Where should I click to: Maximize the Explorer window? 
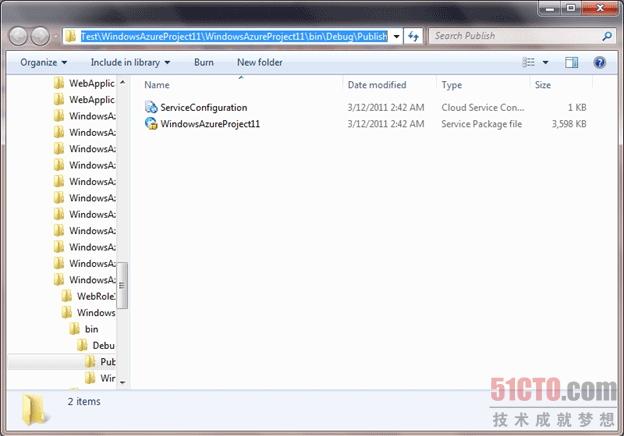(x=571, y=8)
